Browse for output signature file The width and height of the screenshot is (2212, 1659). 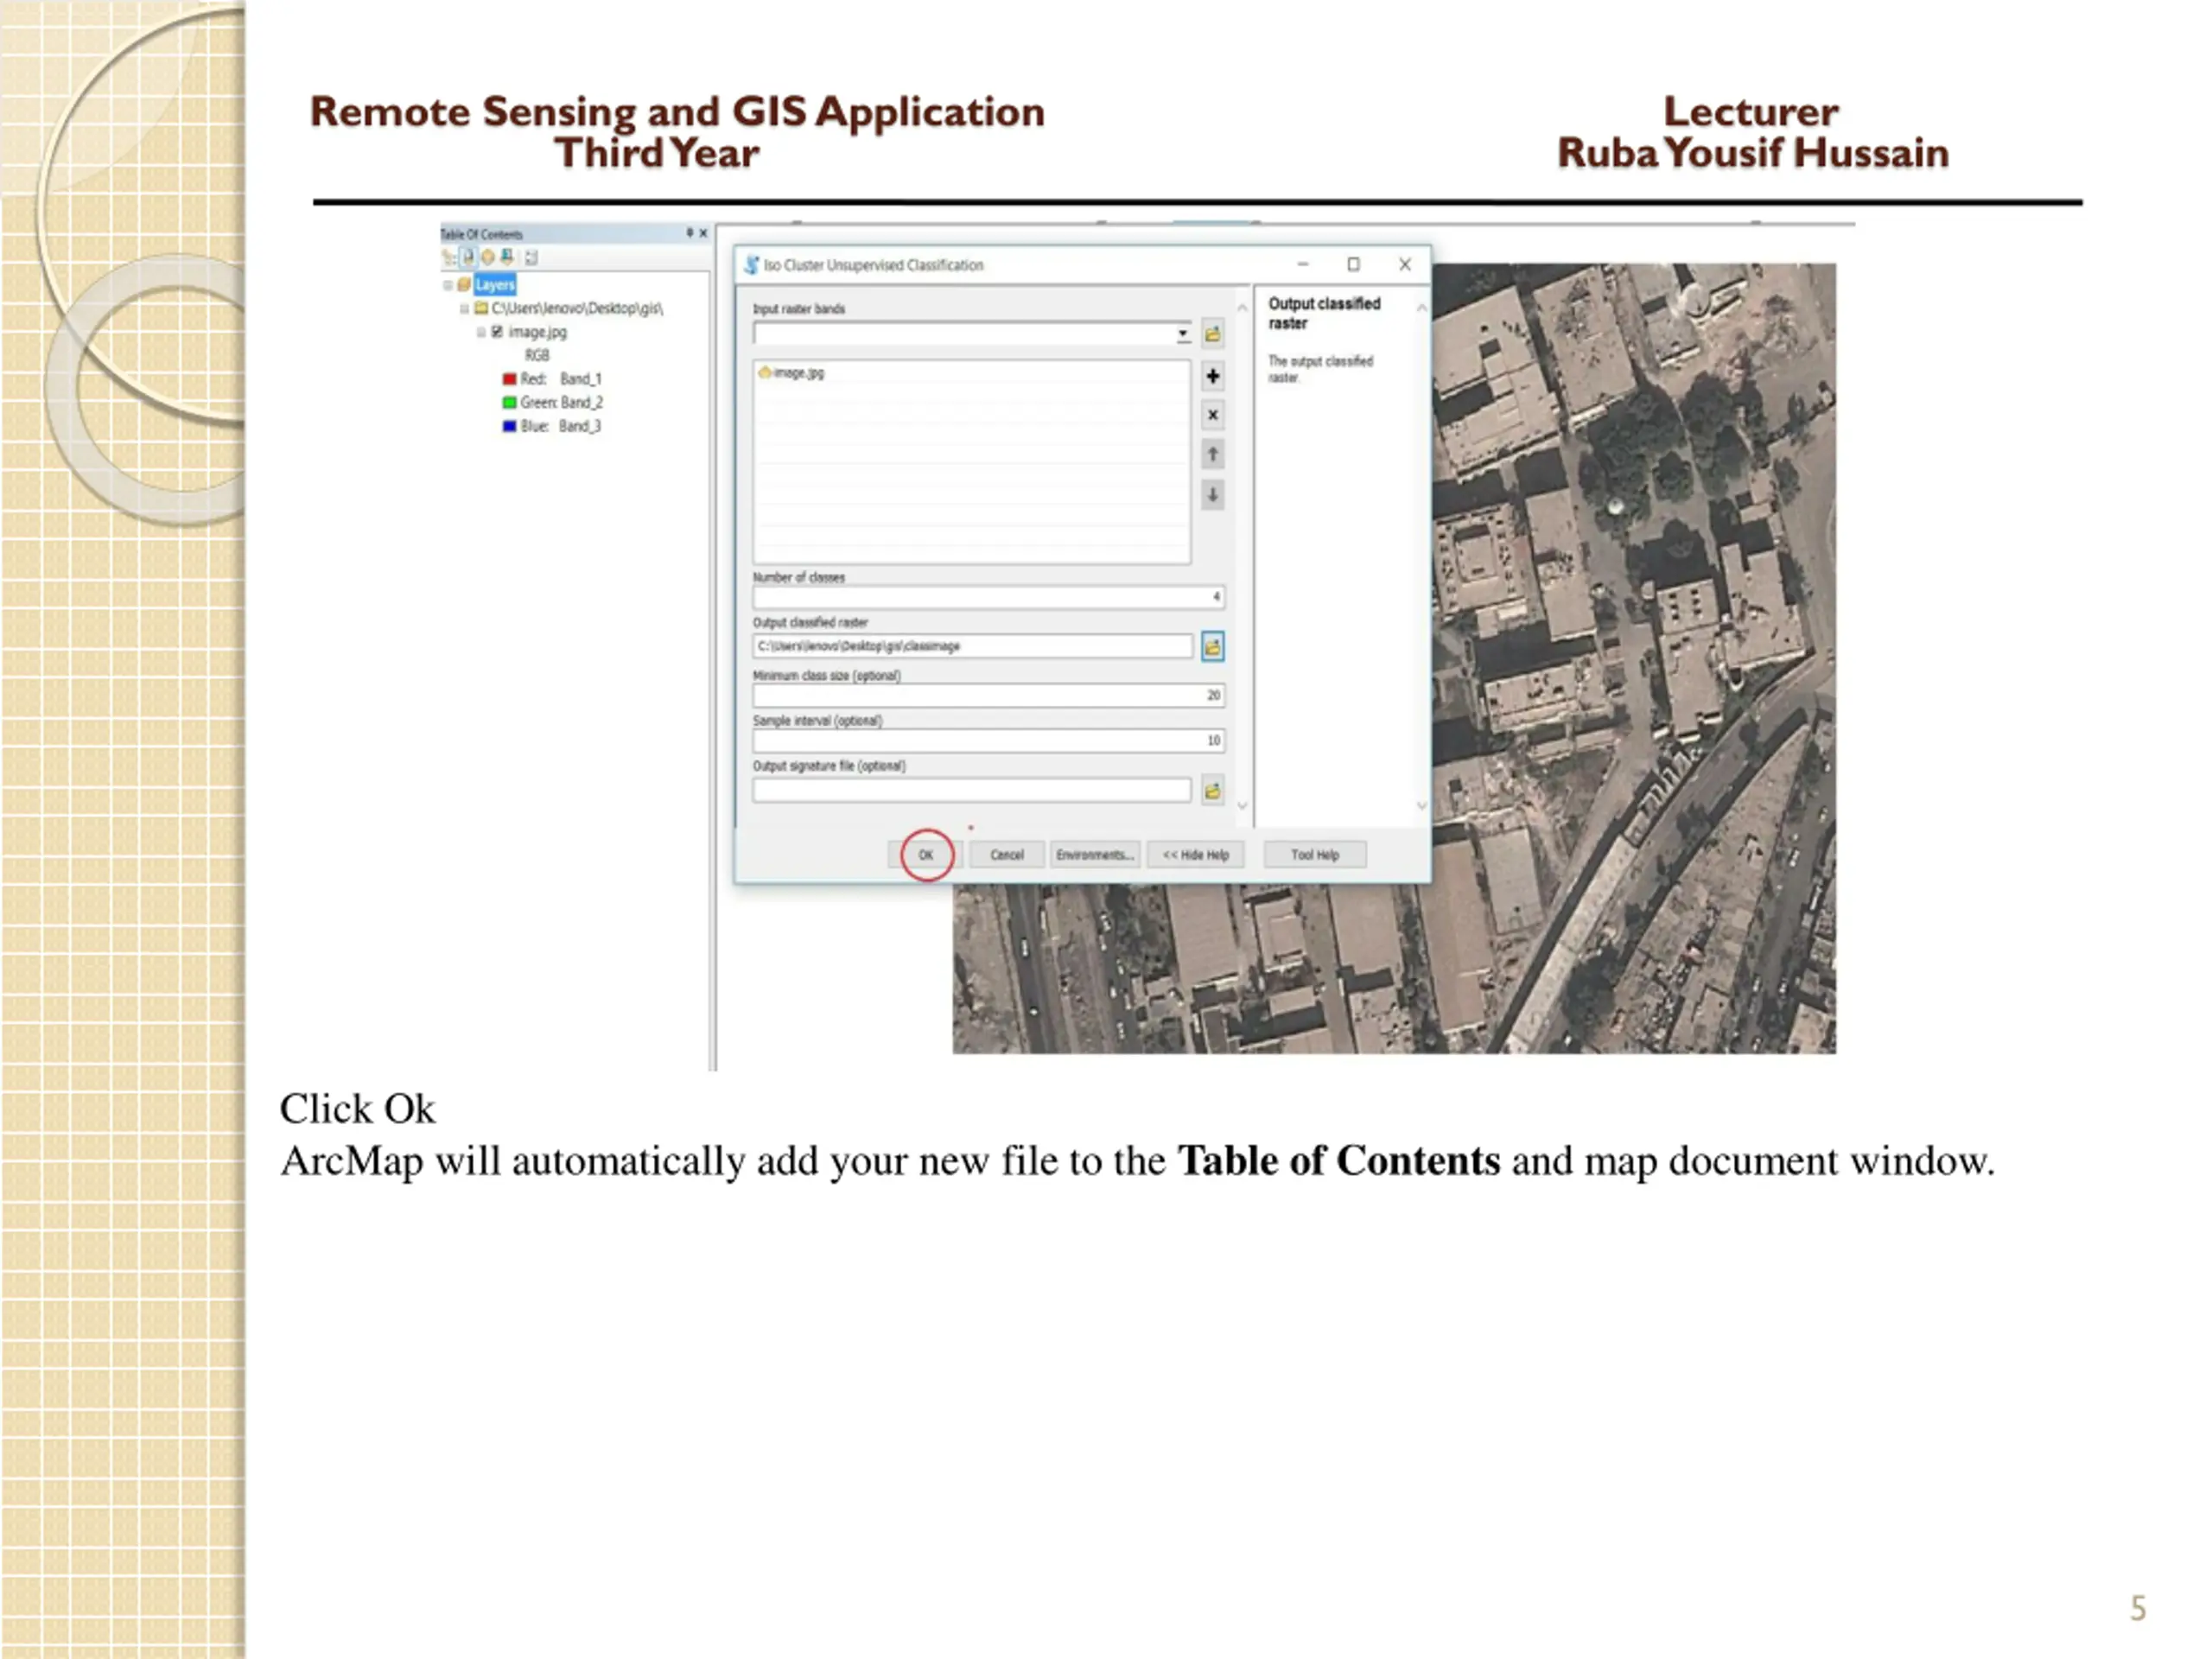1212,791
